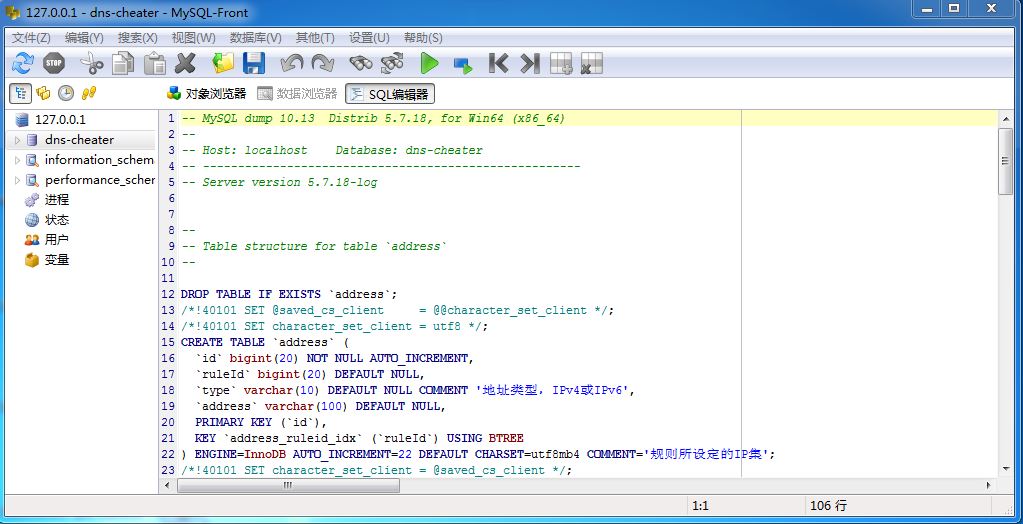Image resolution: width=1023 pixels, height=524 pixels.
Task: Expand the information_schema database node
Action: pos(17,160)
